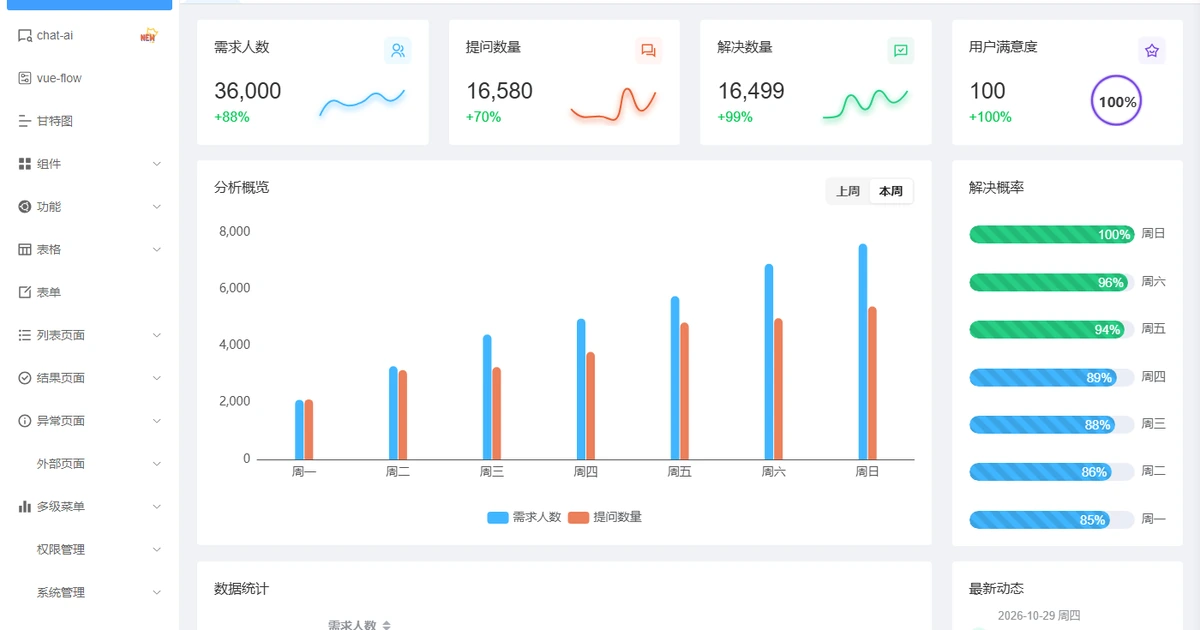This screenshot has height=630, width=1200.
Task: Open the 系统管理 menu label
Action: coord(61,592)
